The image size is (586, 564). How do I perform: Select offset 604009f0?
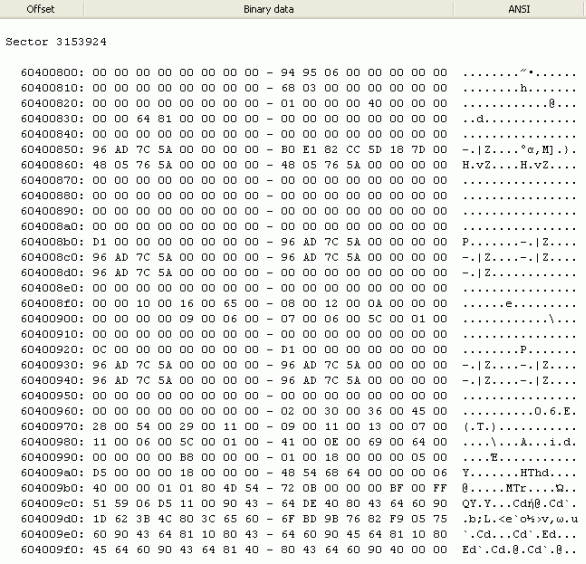pyautogui.click(x=52, y=549)
